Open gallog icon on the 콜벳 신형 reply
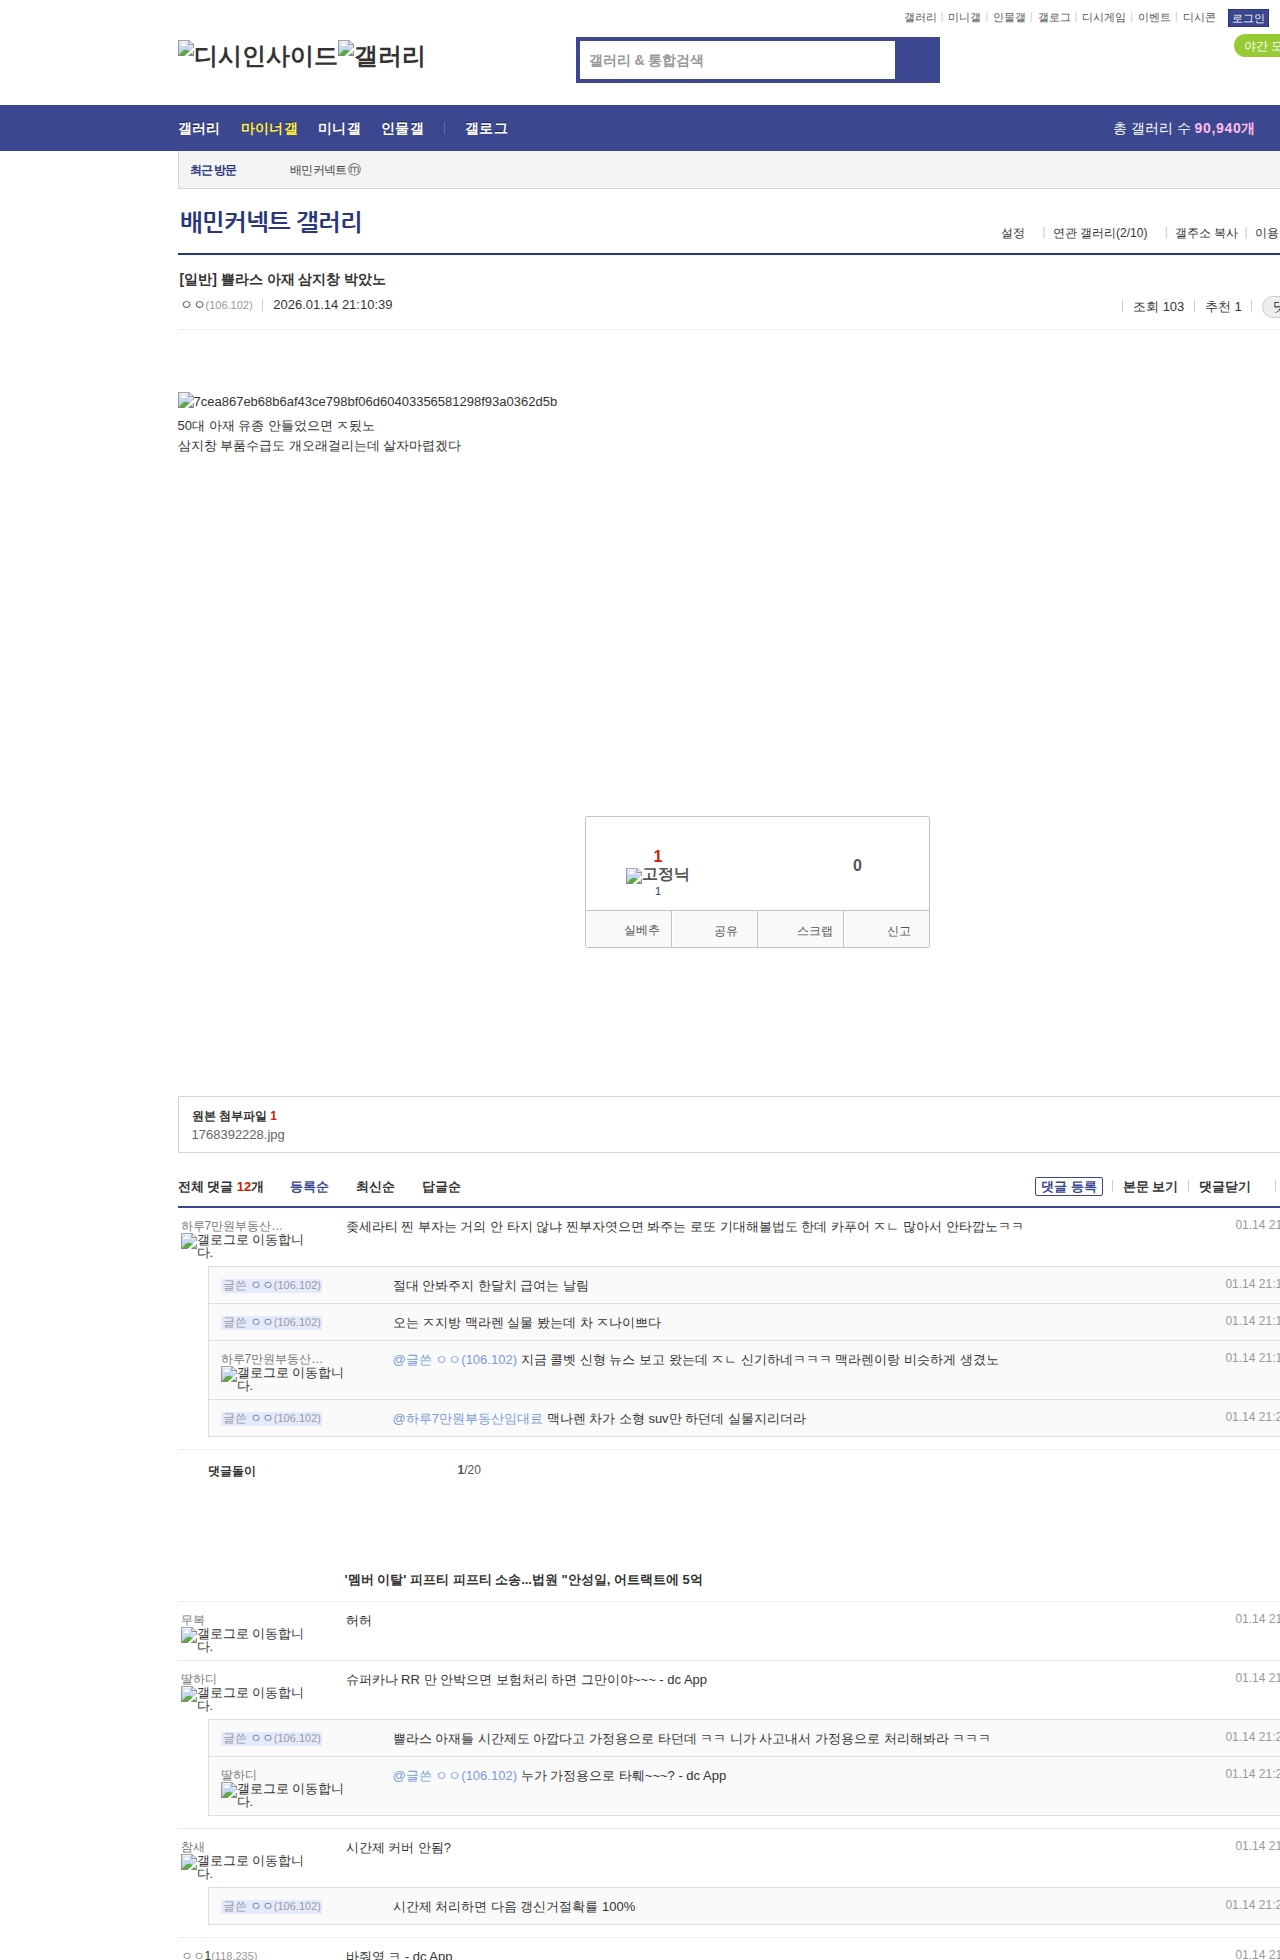 pyautogui.click(x=282, y=1378)
